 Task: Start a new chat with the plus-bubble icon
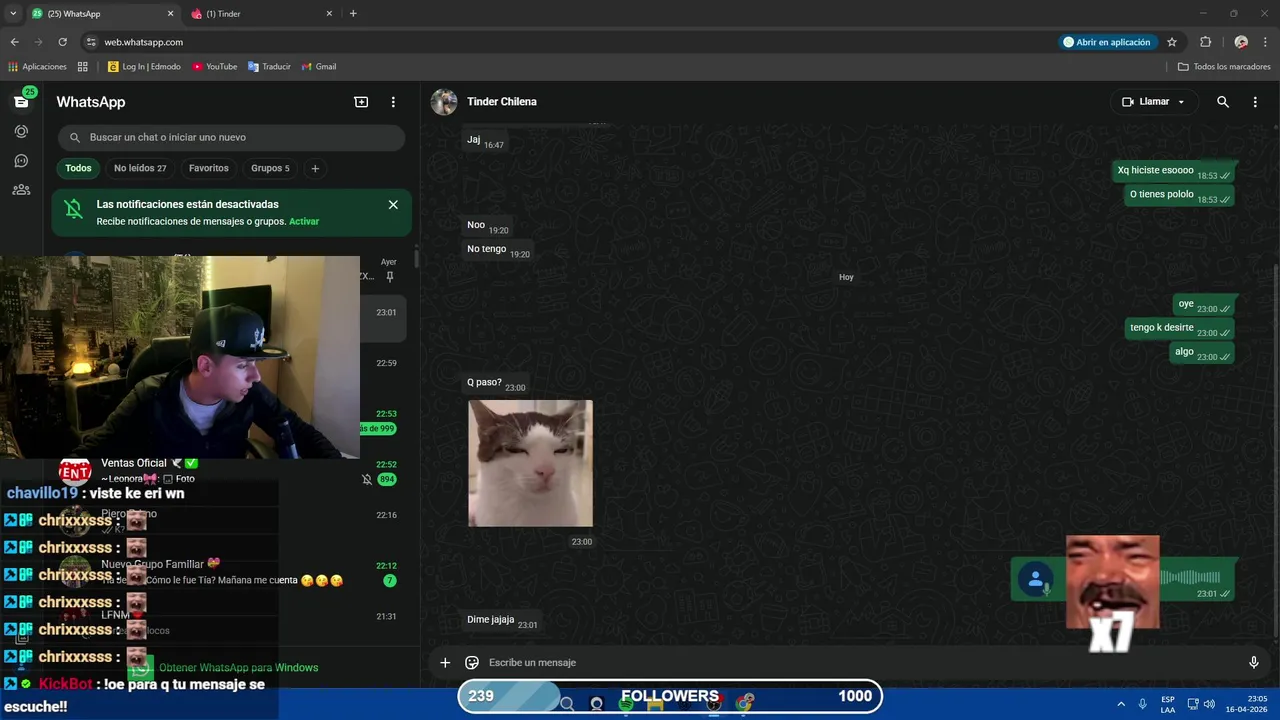[361, 102]
